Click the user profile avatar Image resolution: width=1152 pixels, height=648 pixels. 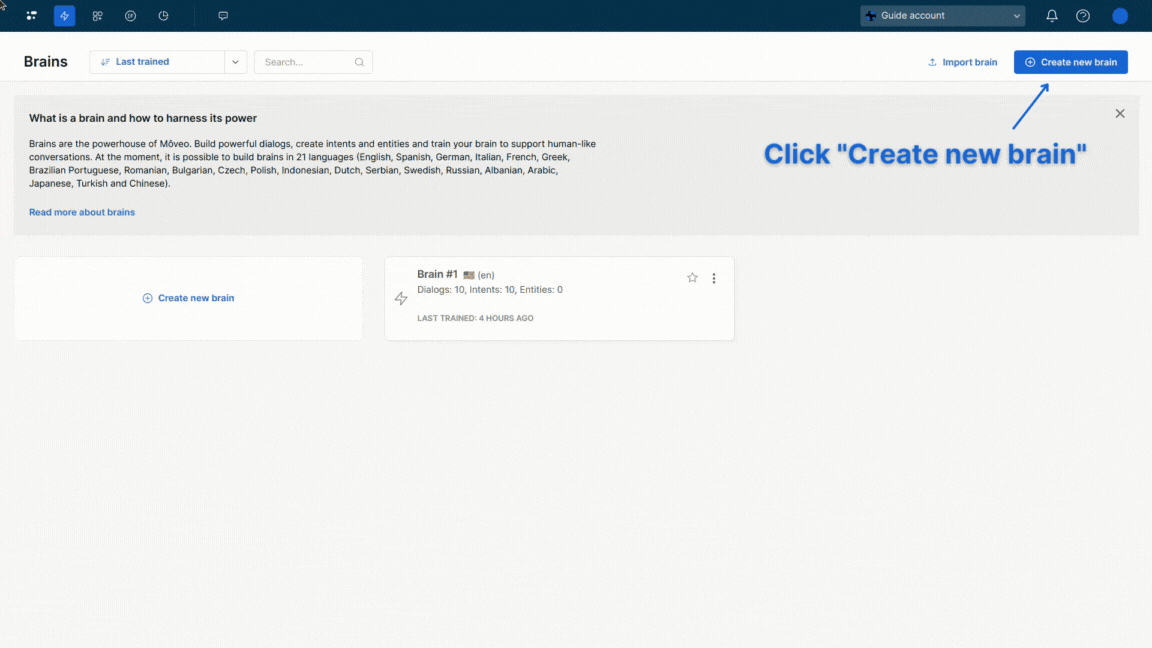(1120, 16)
